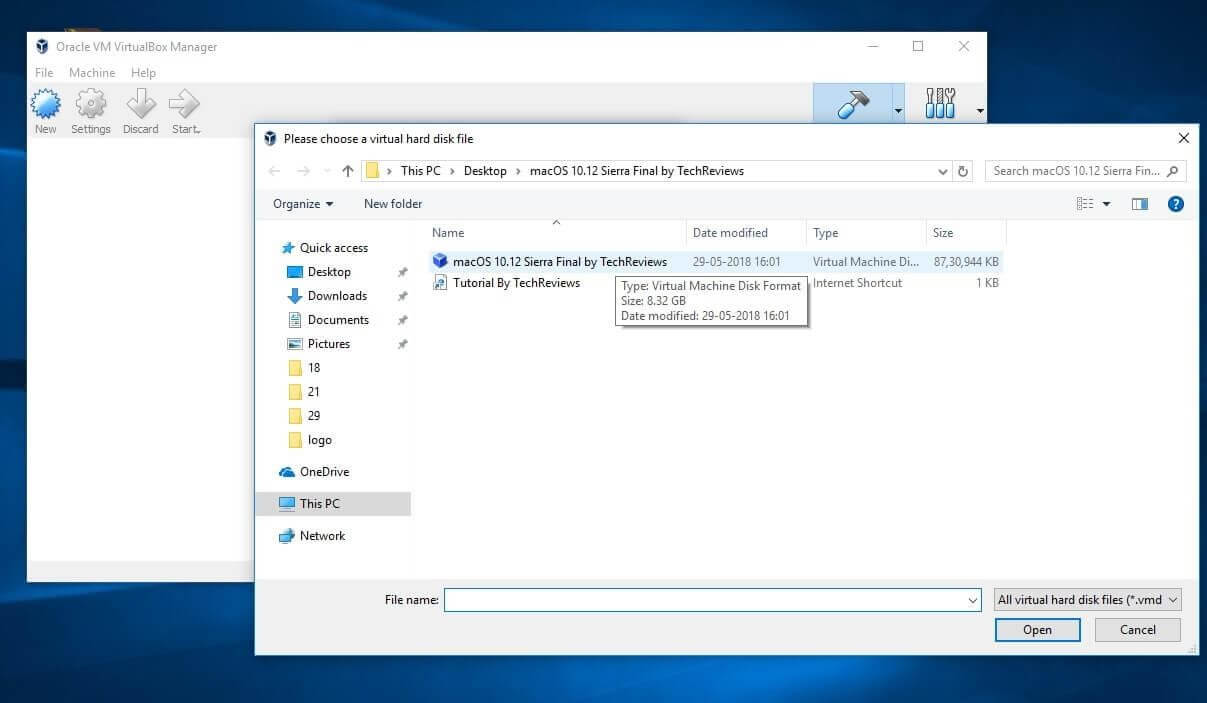Open the Help menu

(143, 73)
